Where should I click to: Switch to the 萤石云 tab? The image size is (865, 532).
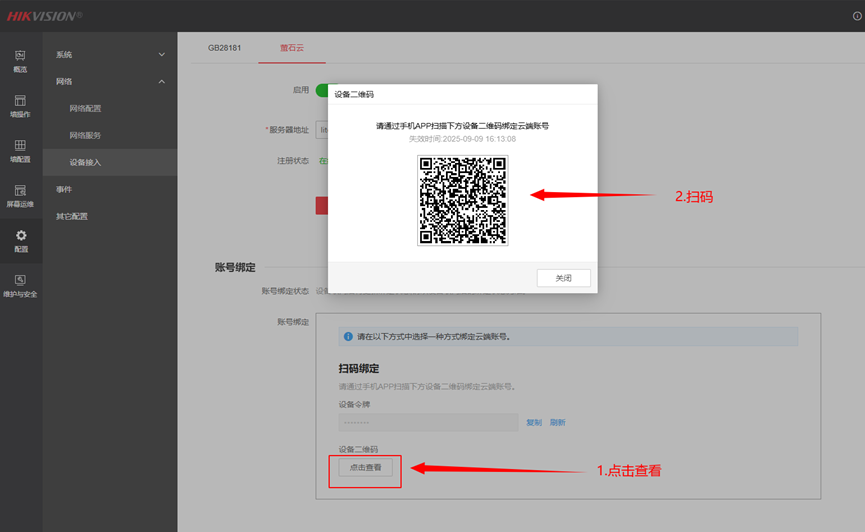point(292,48)
